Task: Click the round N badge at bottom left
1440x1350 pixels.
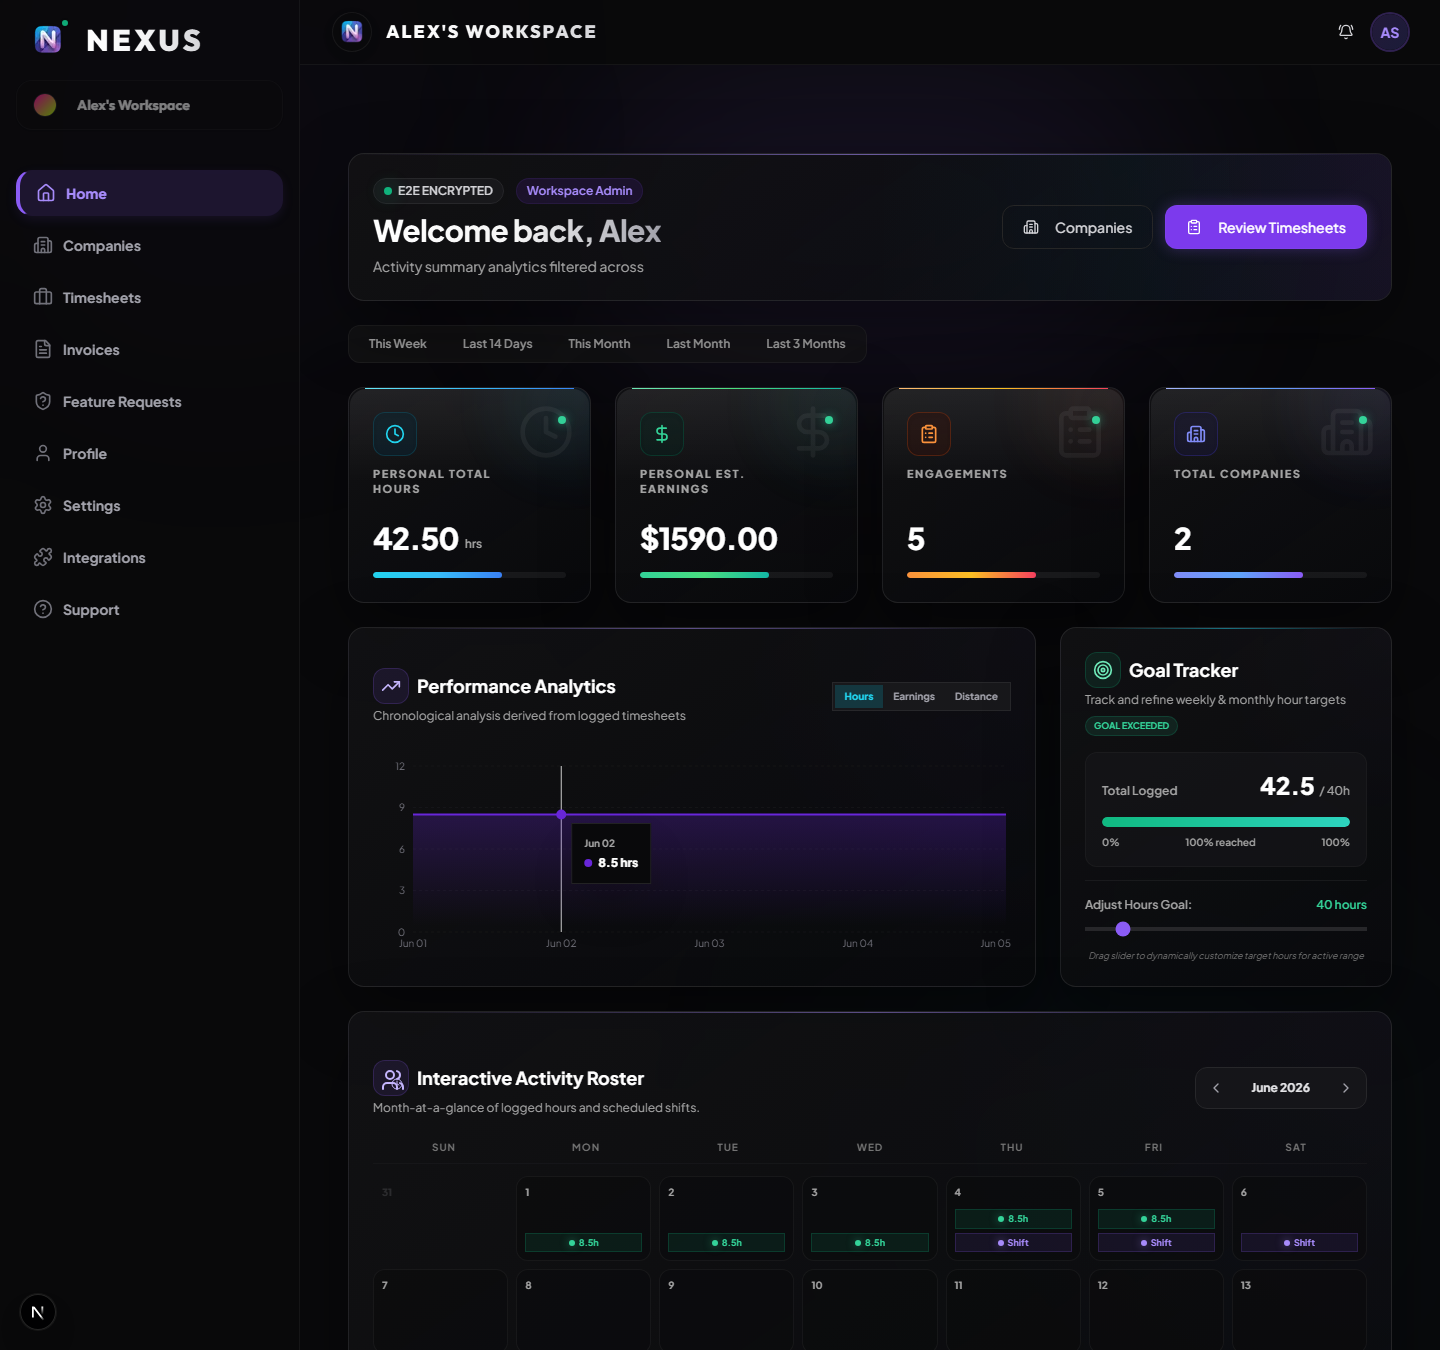Action: click(38, 1312)
